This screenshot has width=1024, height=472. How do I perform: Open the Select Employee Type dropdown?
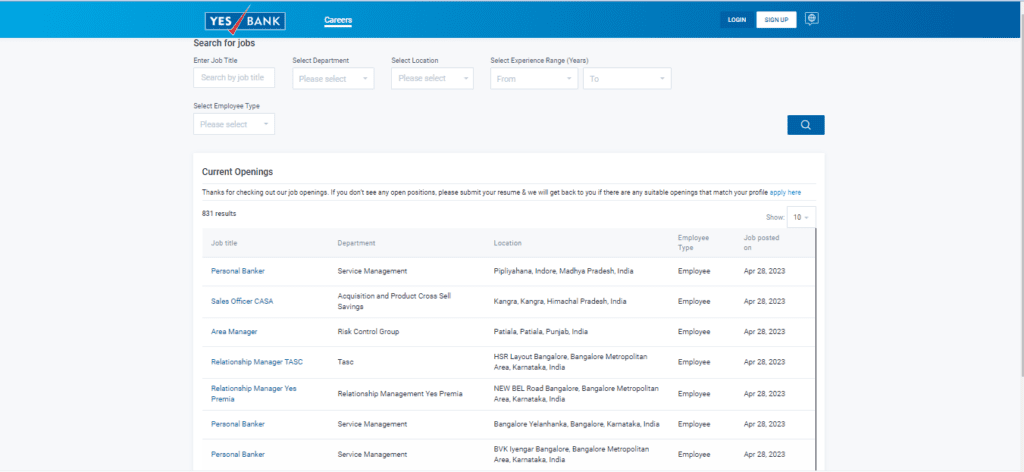pyautogui.click(x=234, y=124)
